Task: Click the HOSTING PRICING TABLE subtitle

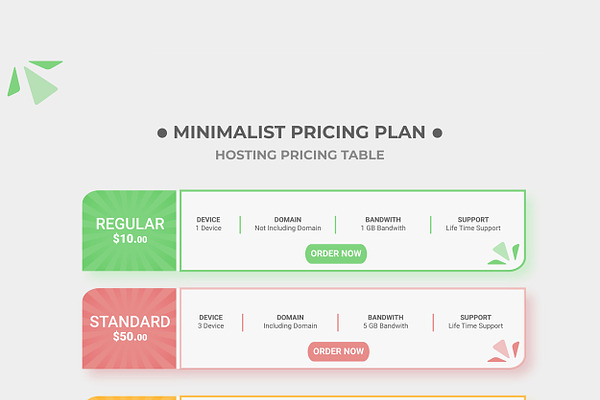Action: click(300, 155)
